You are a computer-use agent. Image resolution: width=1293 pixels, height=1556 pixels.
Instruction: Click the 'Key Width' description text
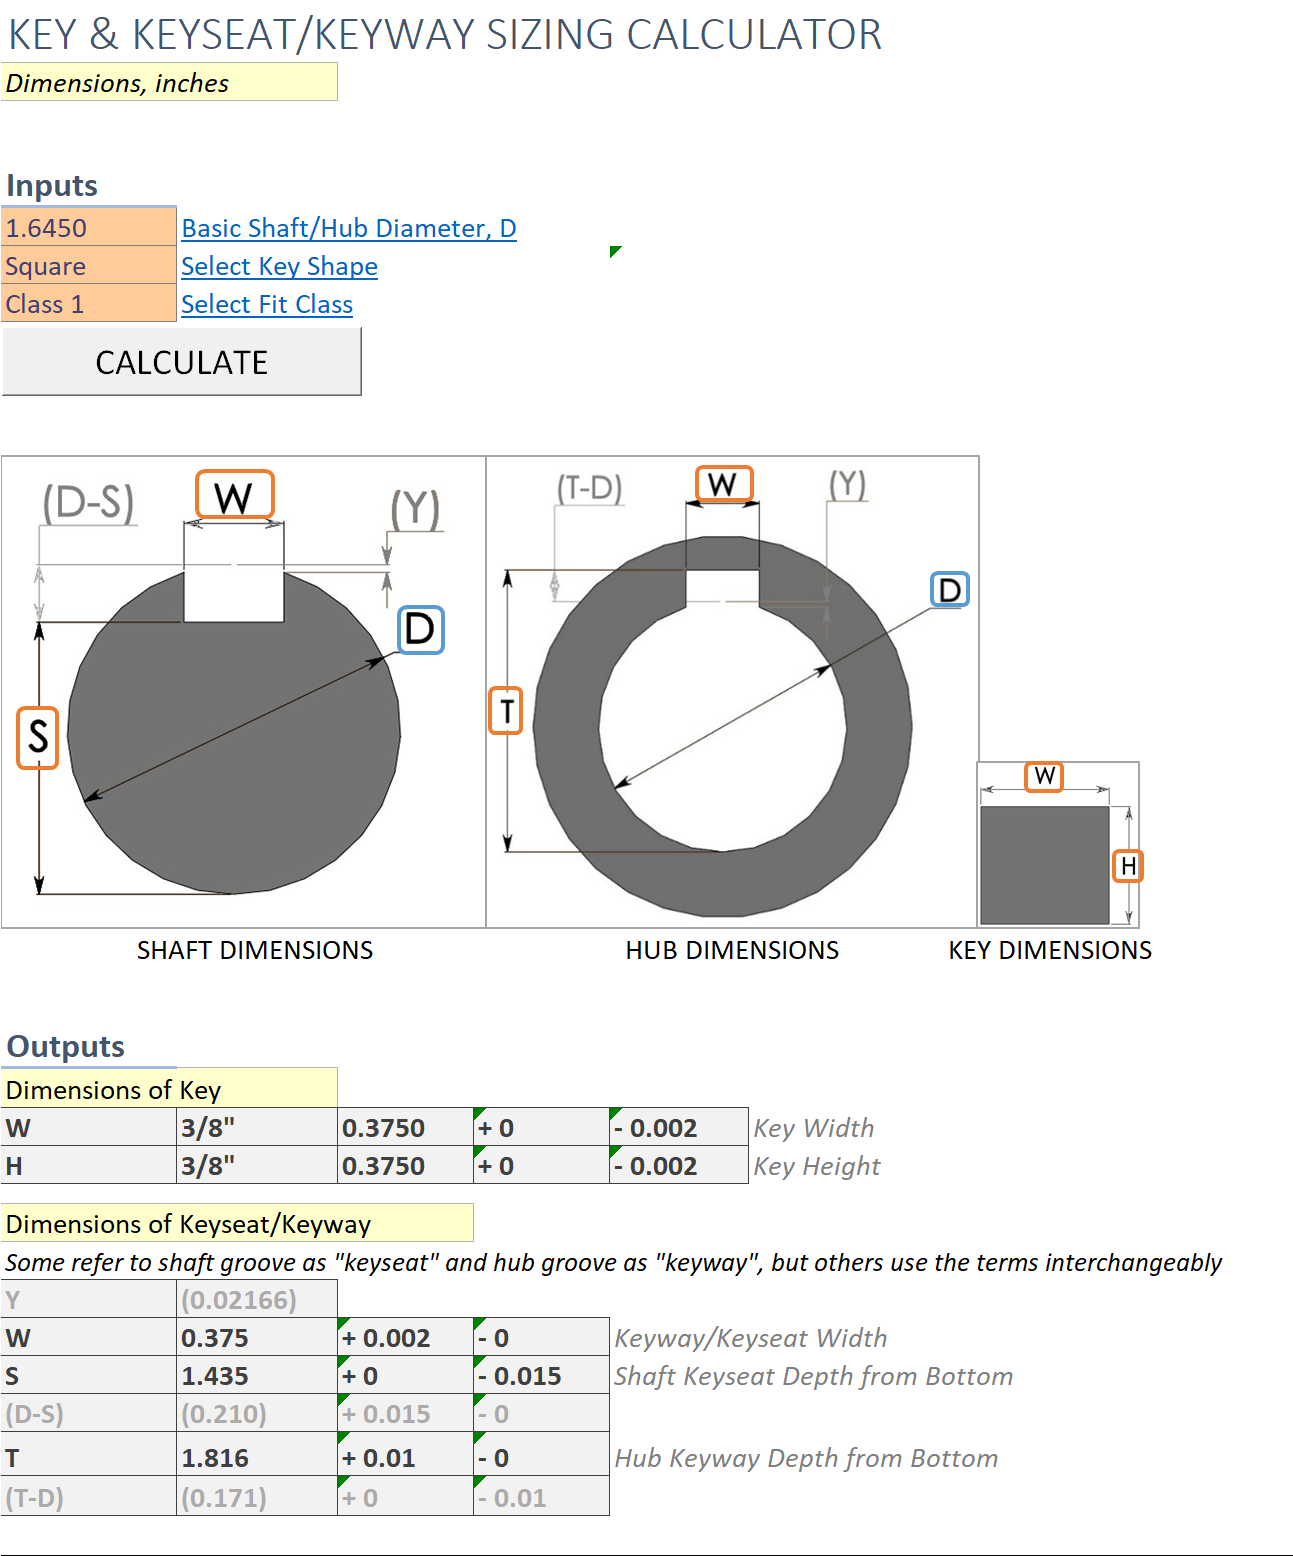click(814, 1128)
